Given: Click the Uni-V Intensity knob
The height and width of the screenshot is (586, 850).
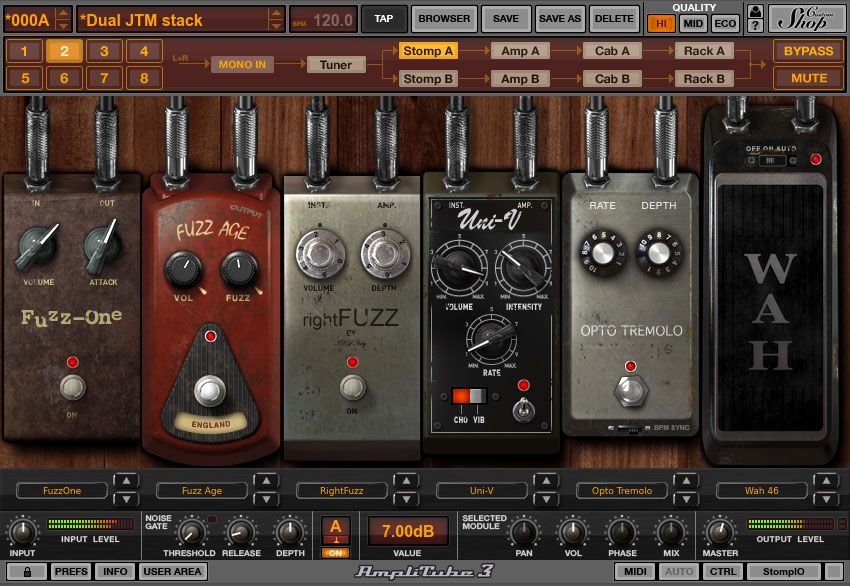Looking at the screenshot, I should pos(523,268).
